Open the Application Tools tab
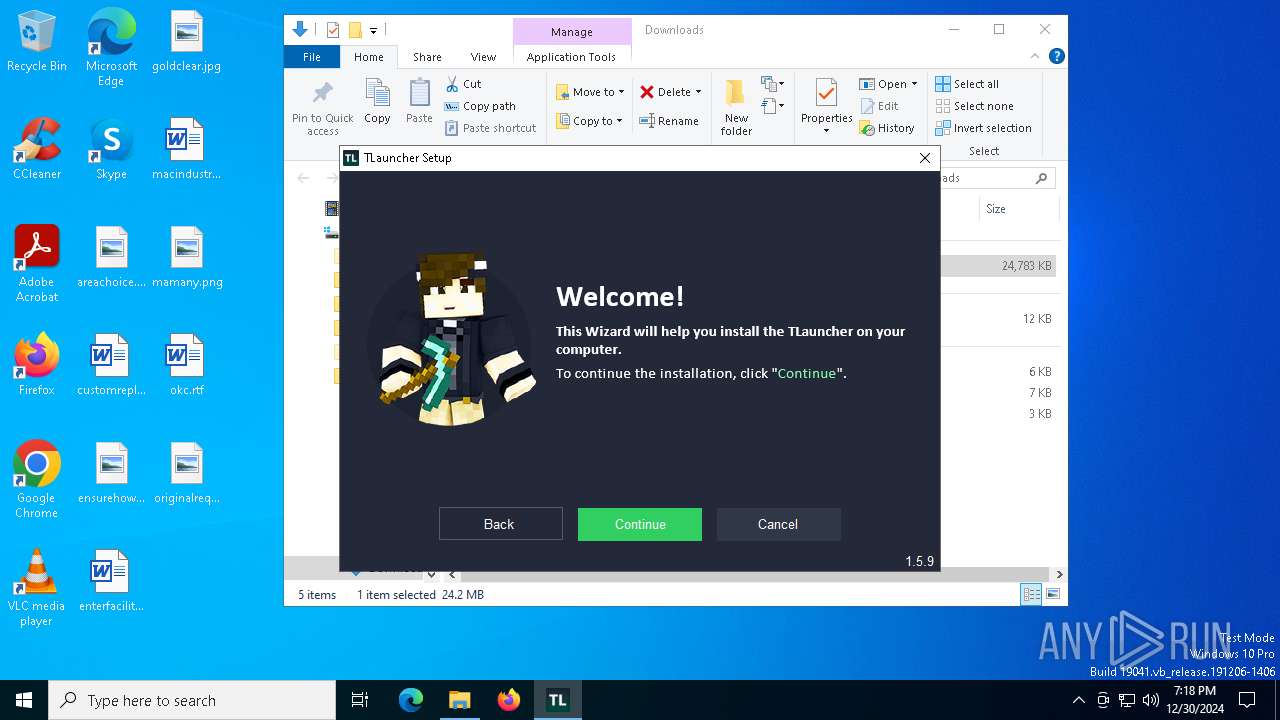1280x720 pixels. click(571, 57)
